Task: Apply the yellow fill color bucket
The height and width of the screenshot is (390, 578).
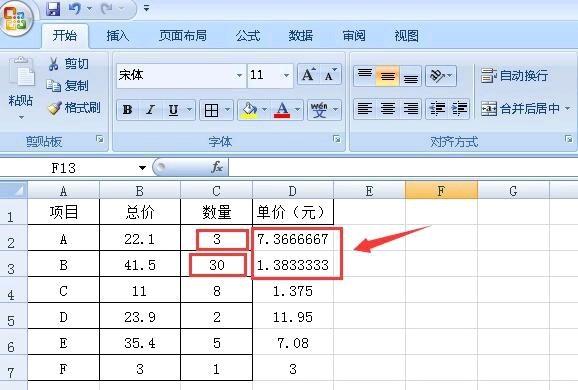Action: [249, 110]
